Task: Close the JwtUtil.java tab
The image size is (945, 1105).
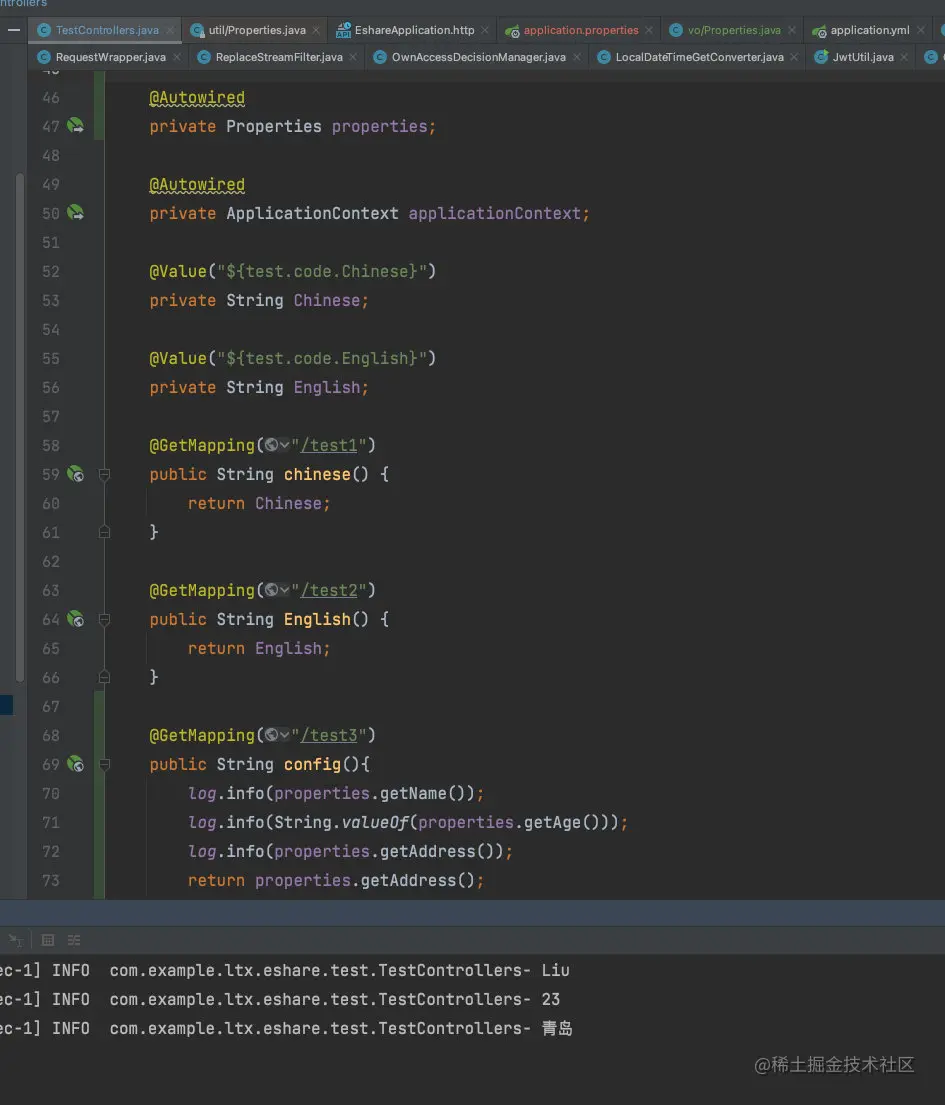Action: 904,57
